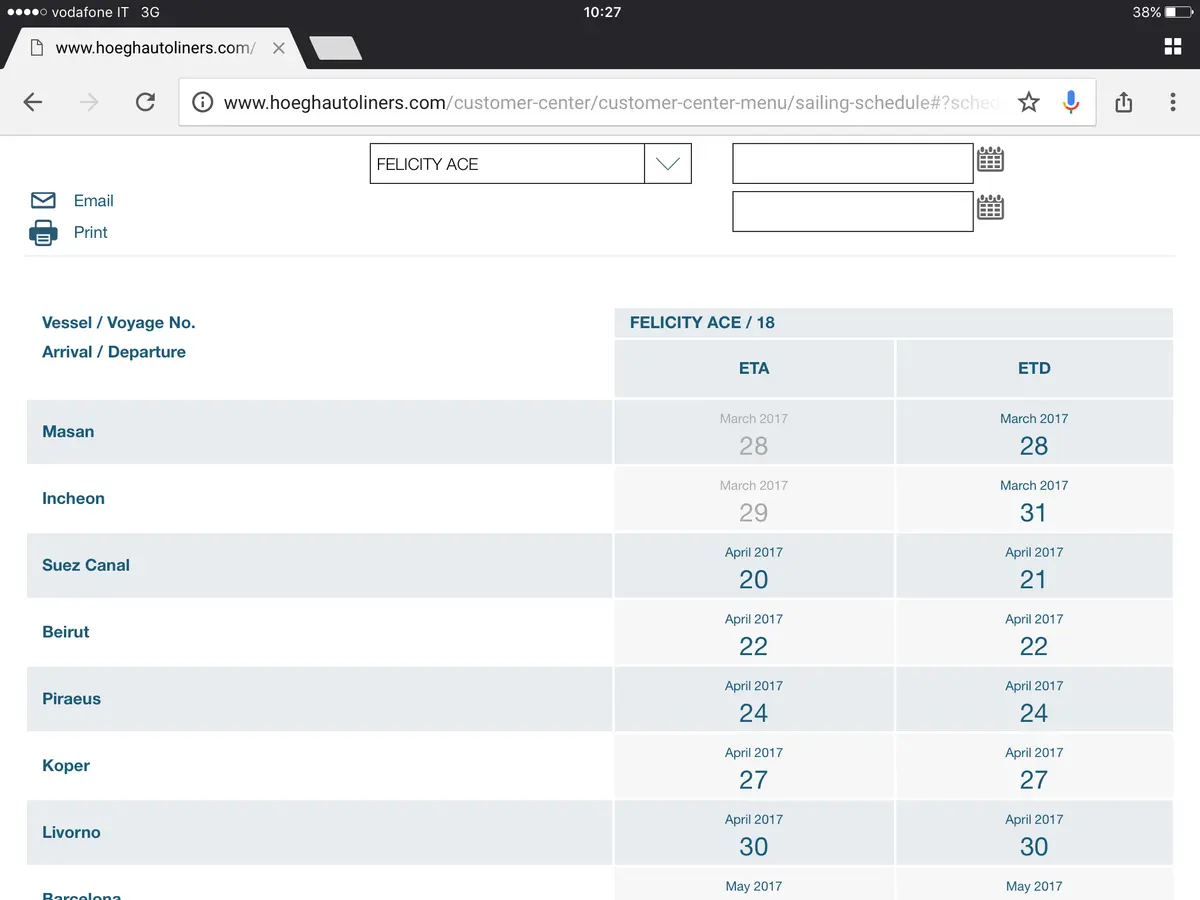
Task: Open the calendar for the upper date
Action: tap(990, 159)
